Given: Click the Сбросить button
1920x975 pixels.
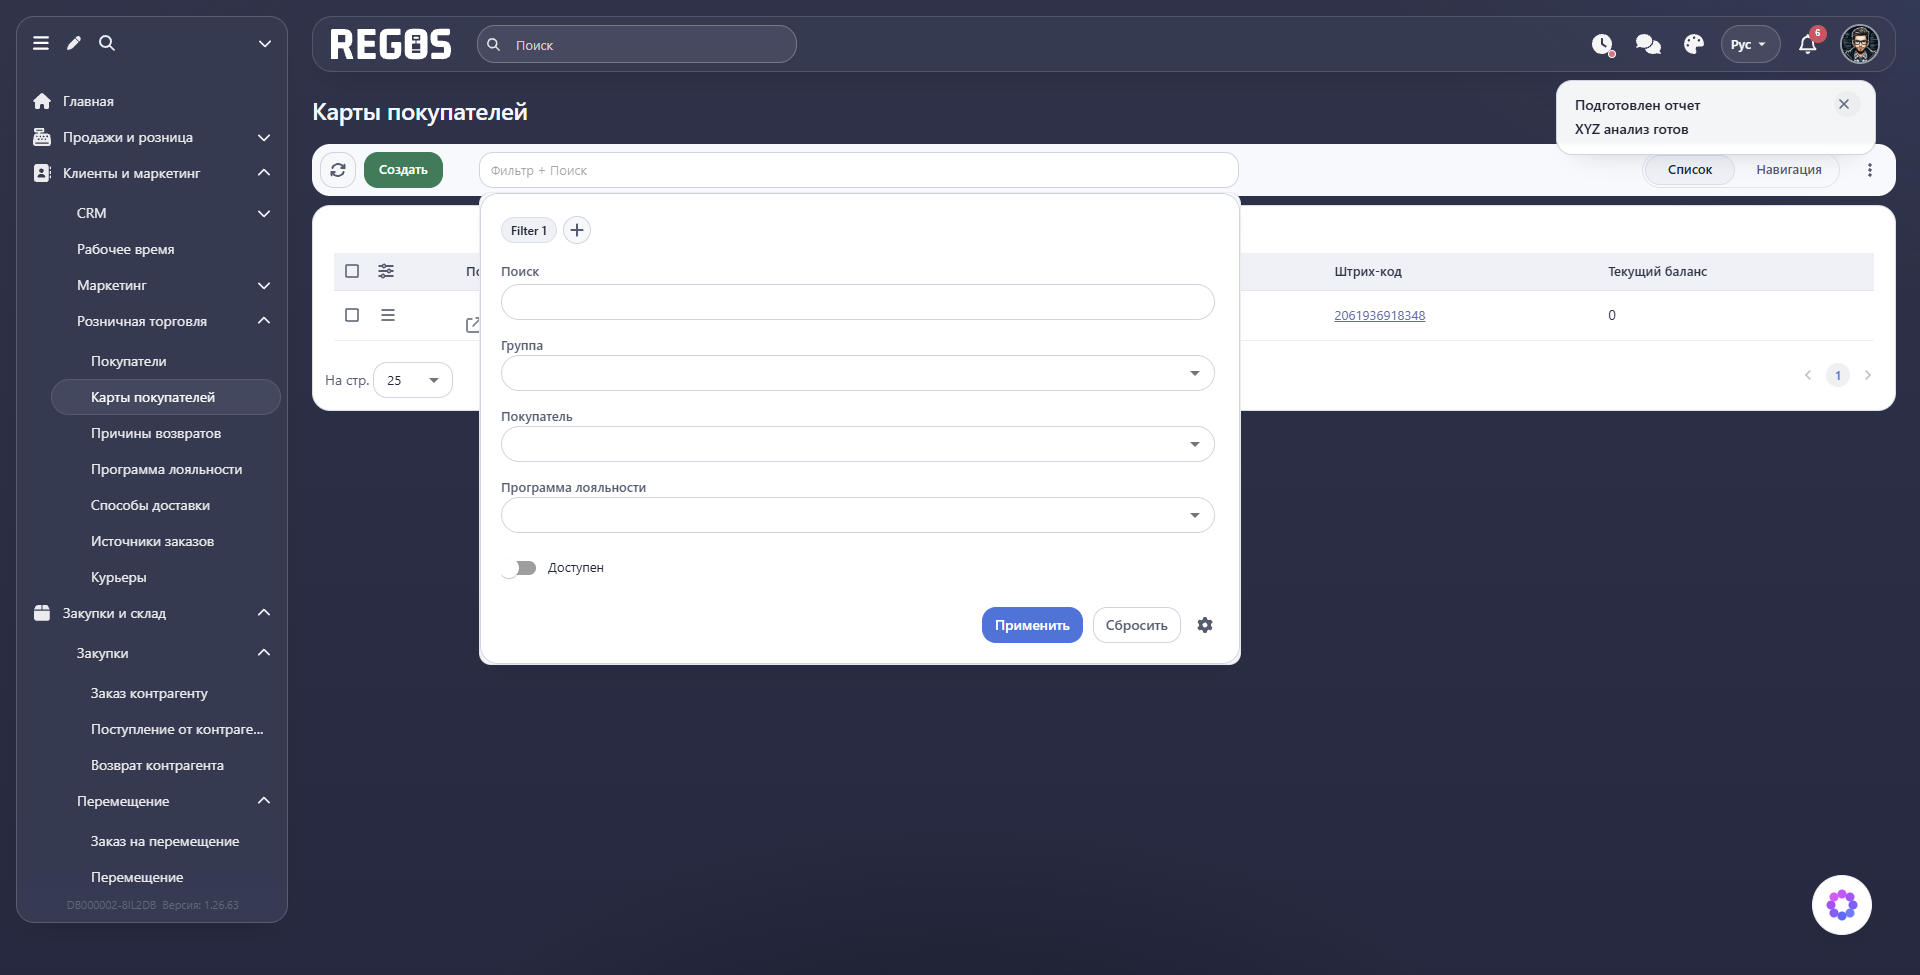Looking at the screenshot, I should [x=1137, y=625].
